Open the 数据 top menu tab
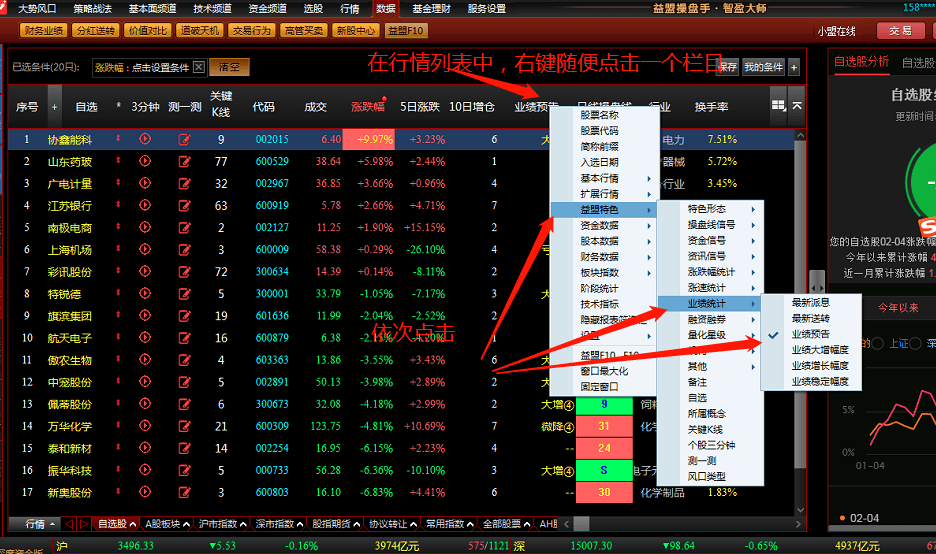The height and width of the screenshot is (554, 936). (386, 8)
